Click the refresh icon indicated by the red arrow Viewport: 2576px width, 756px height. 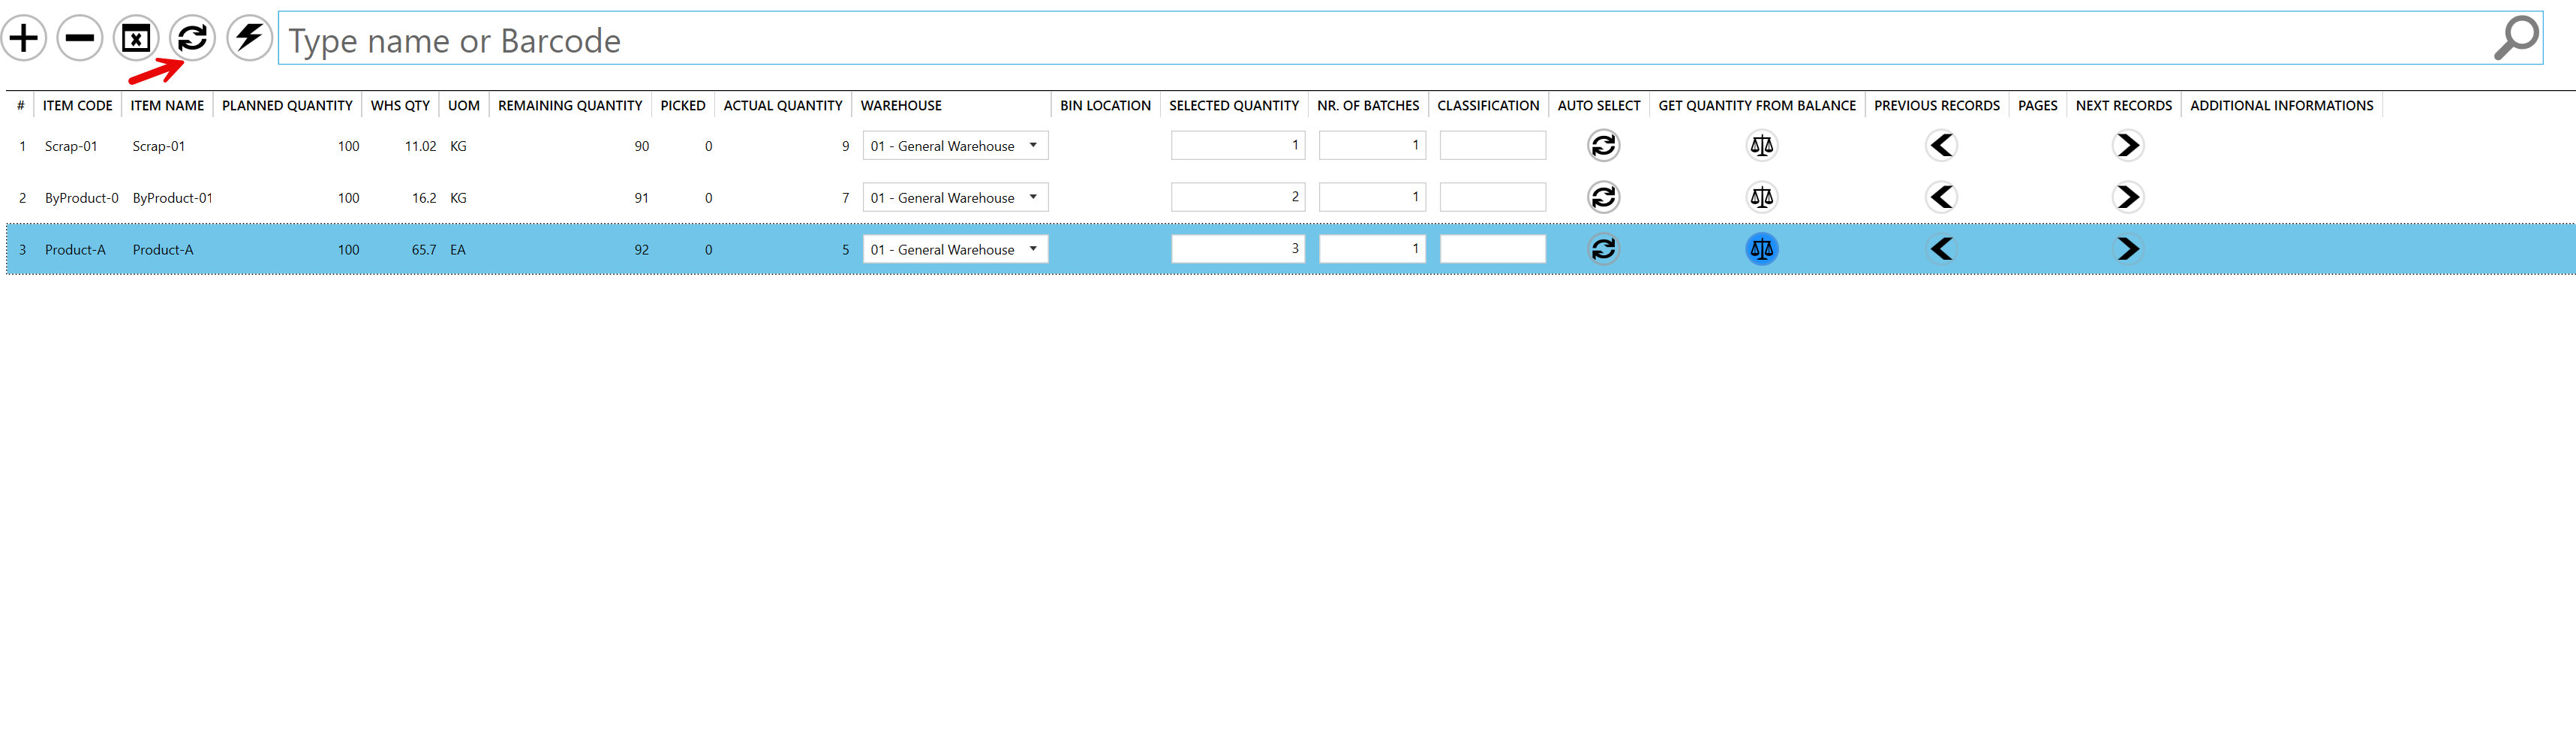(192, 38)
